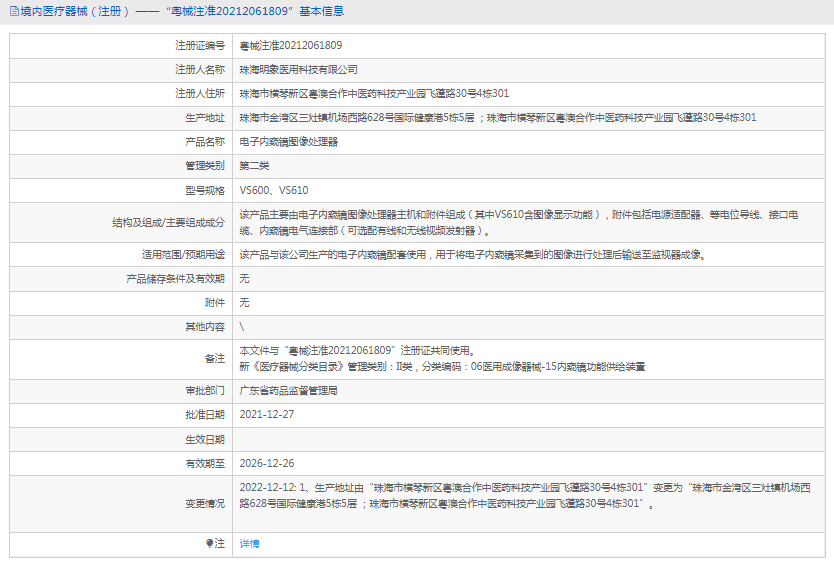Select the backslash value in 其他内容 row

click(x=242, y=327)
